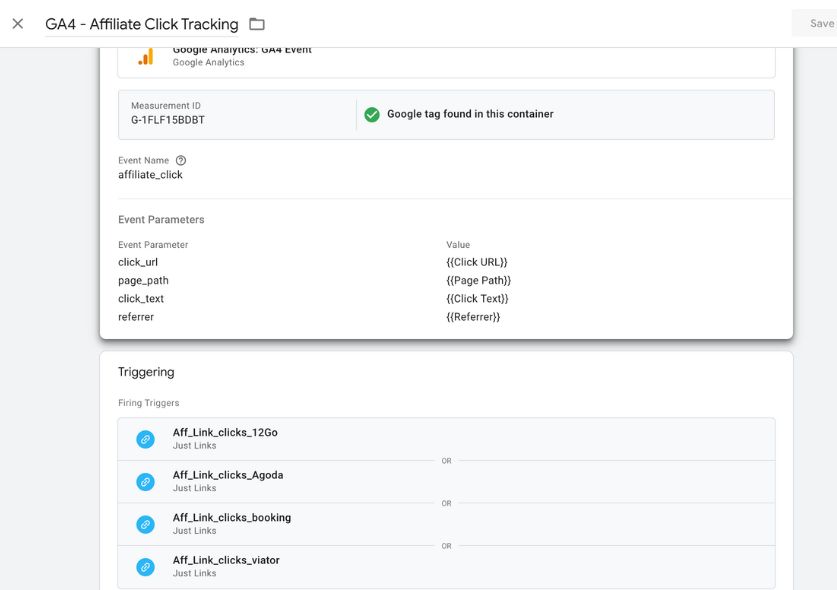Click the link icon for Aff_Link_clicks_booking

[146, 524]
